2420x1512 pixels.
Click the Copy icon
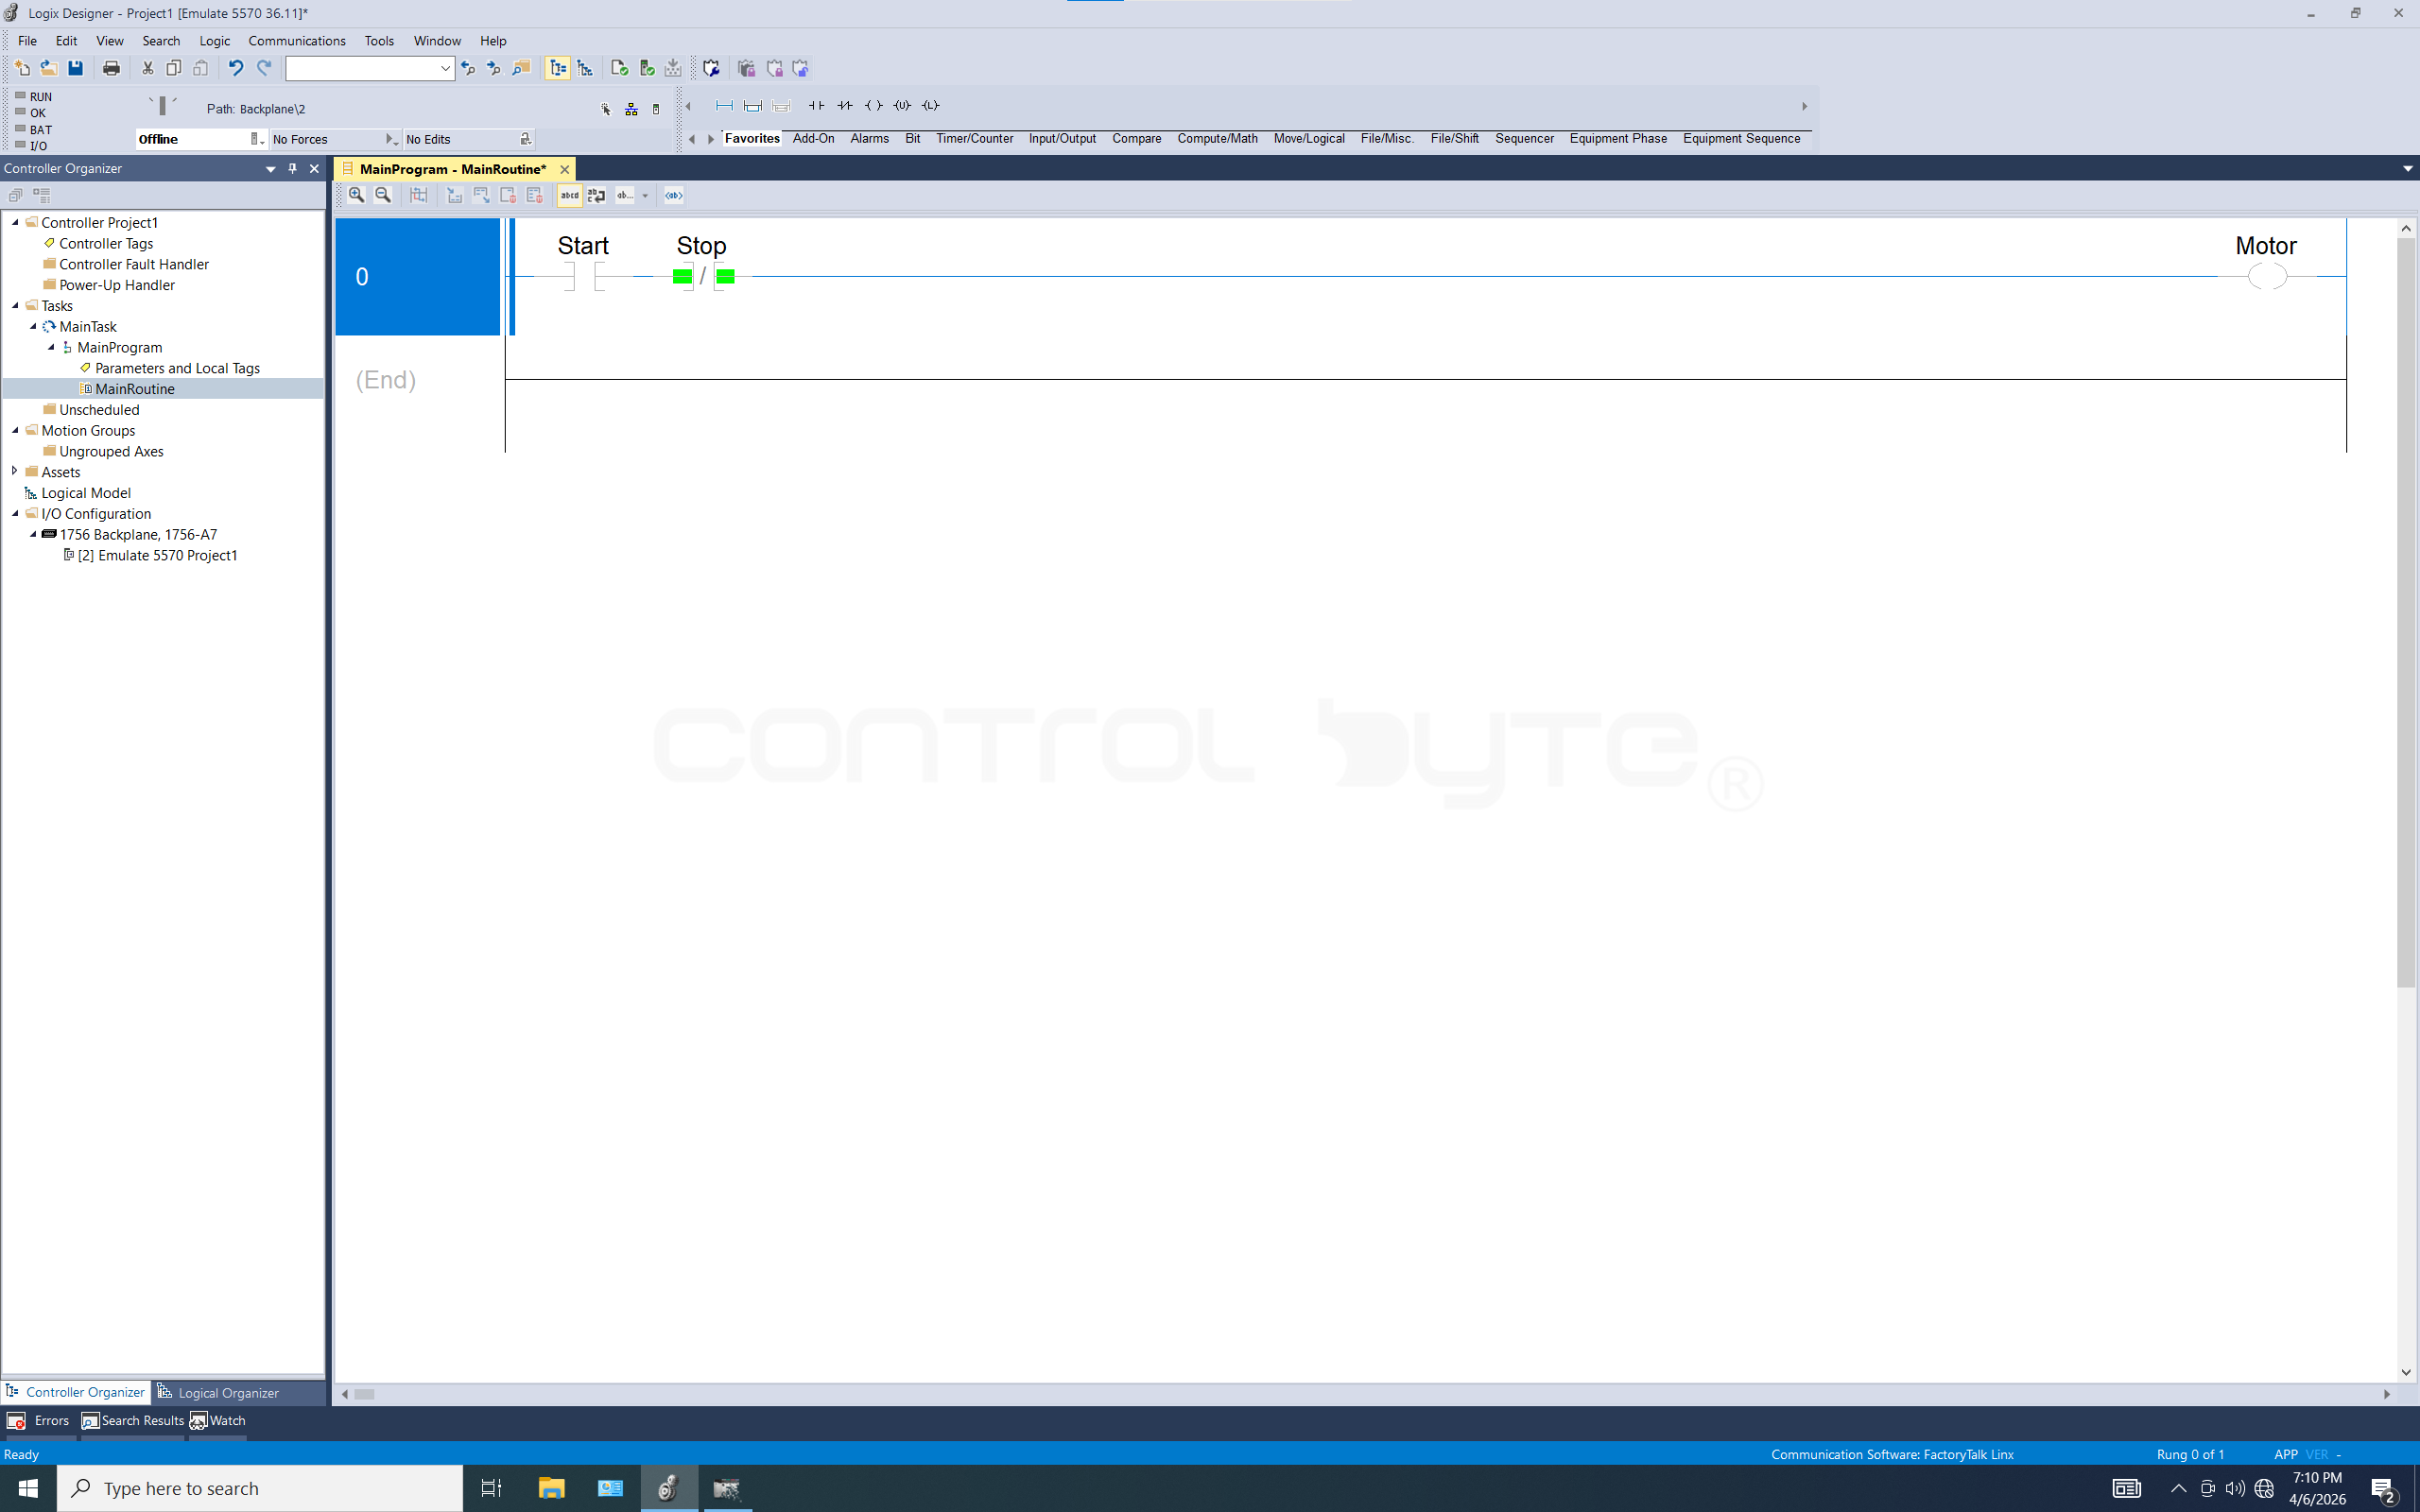[x=174, y=68]
